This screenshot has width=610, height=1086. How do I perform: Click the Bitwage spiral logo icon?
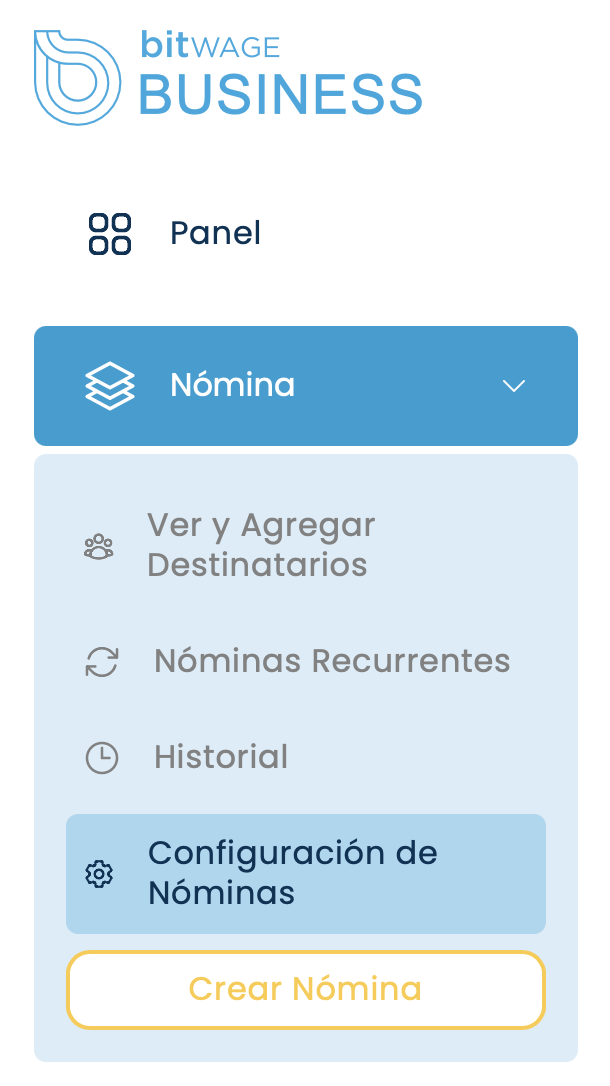(x=77, y=78)
